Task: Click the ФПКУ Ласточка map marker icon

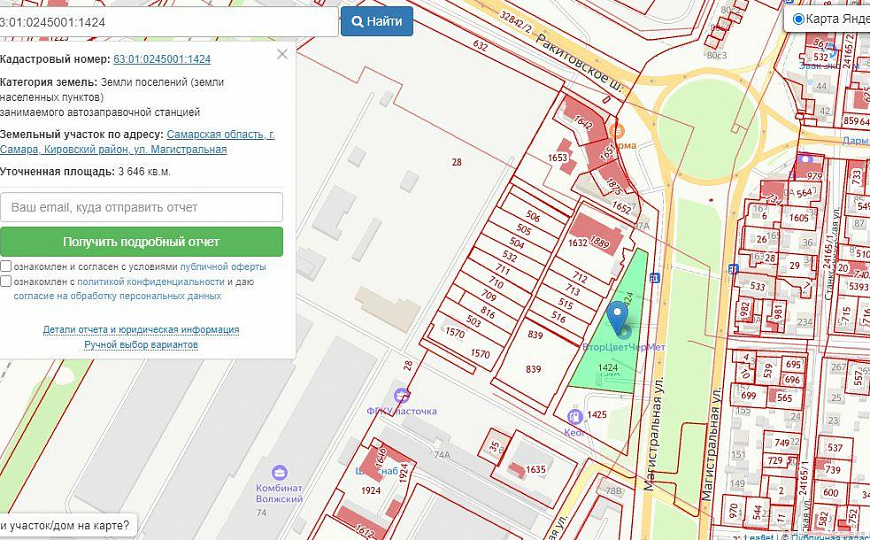Action: (x=402, y=396)
